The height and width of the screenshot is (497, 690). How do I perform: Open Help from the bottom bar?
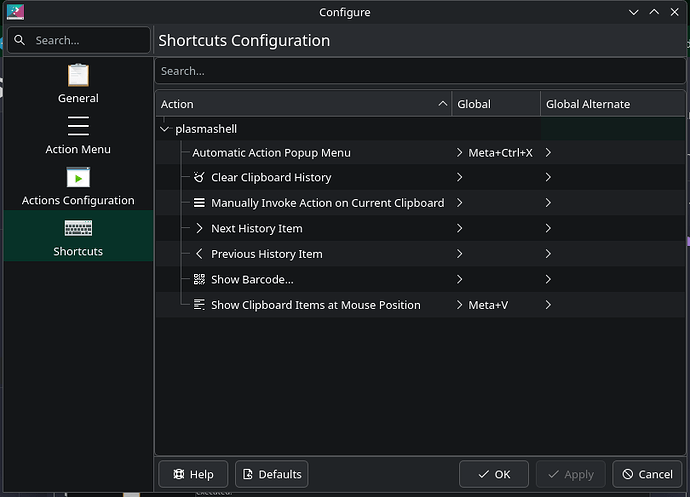click(x=193, y=474)
